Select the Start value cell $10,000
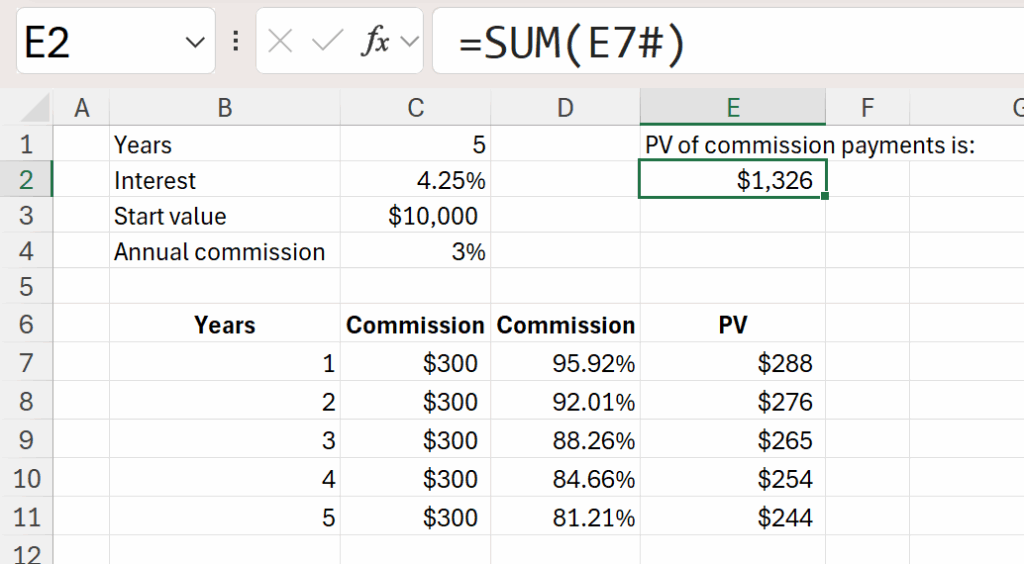 [x=415, y=216]
